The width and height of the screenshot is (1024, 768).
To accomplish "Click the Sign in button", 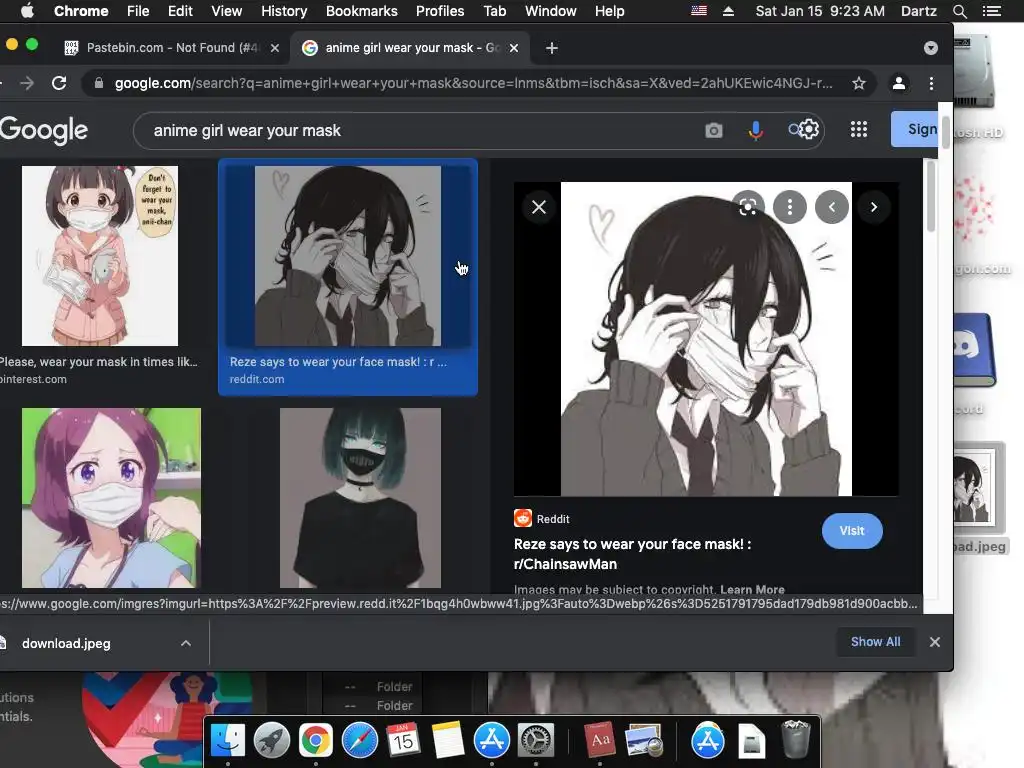I will 915,129.
